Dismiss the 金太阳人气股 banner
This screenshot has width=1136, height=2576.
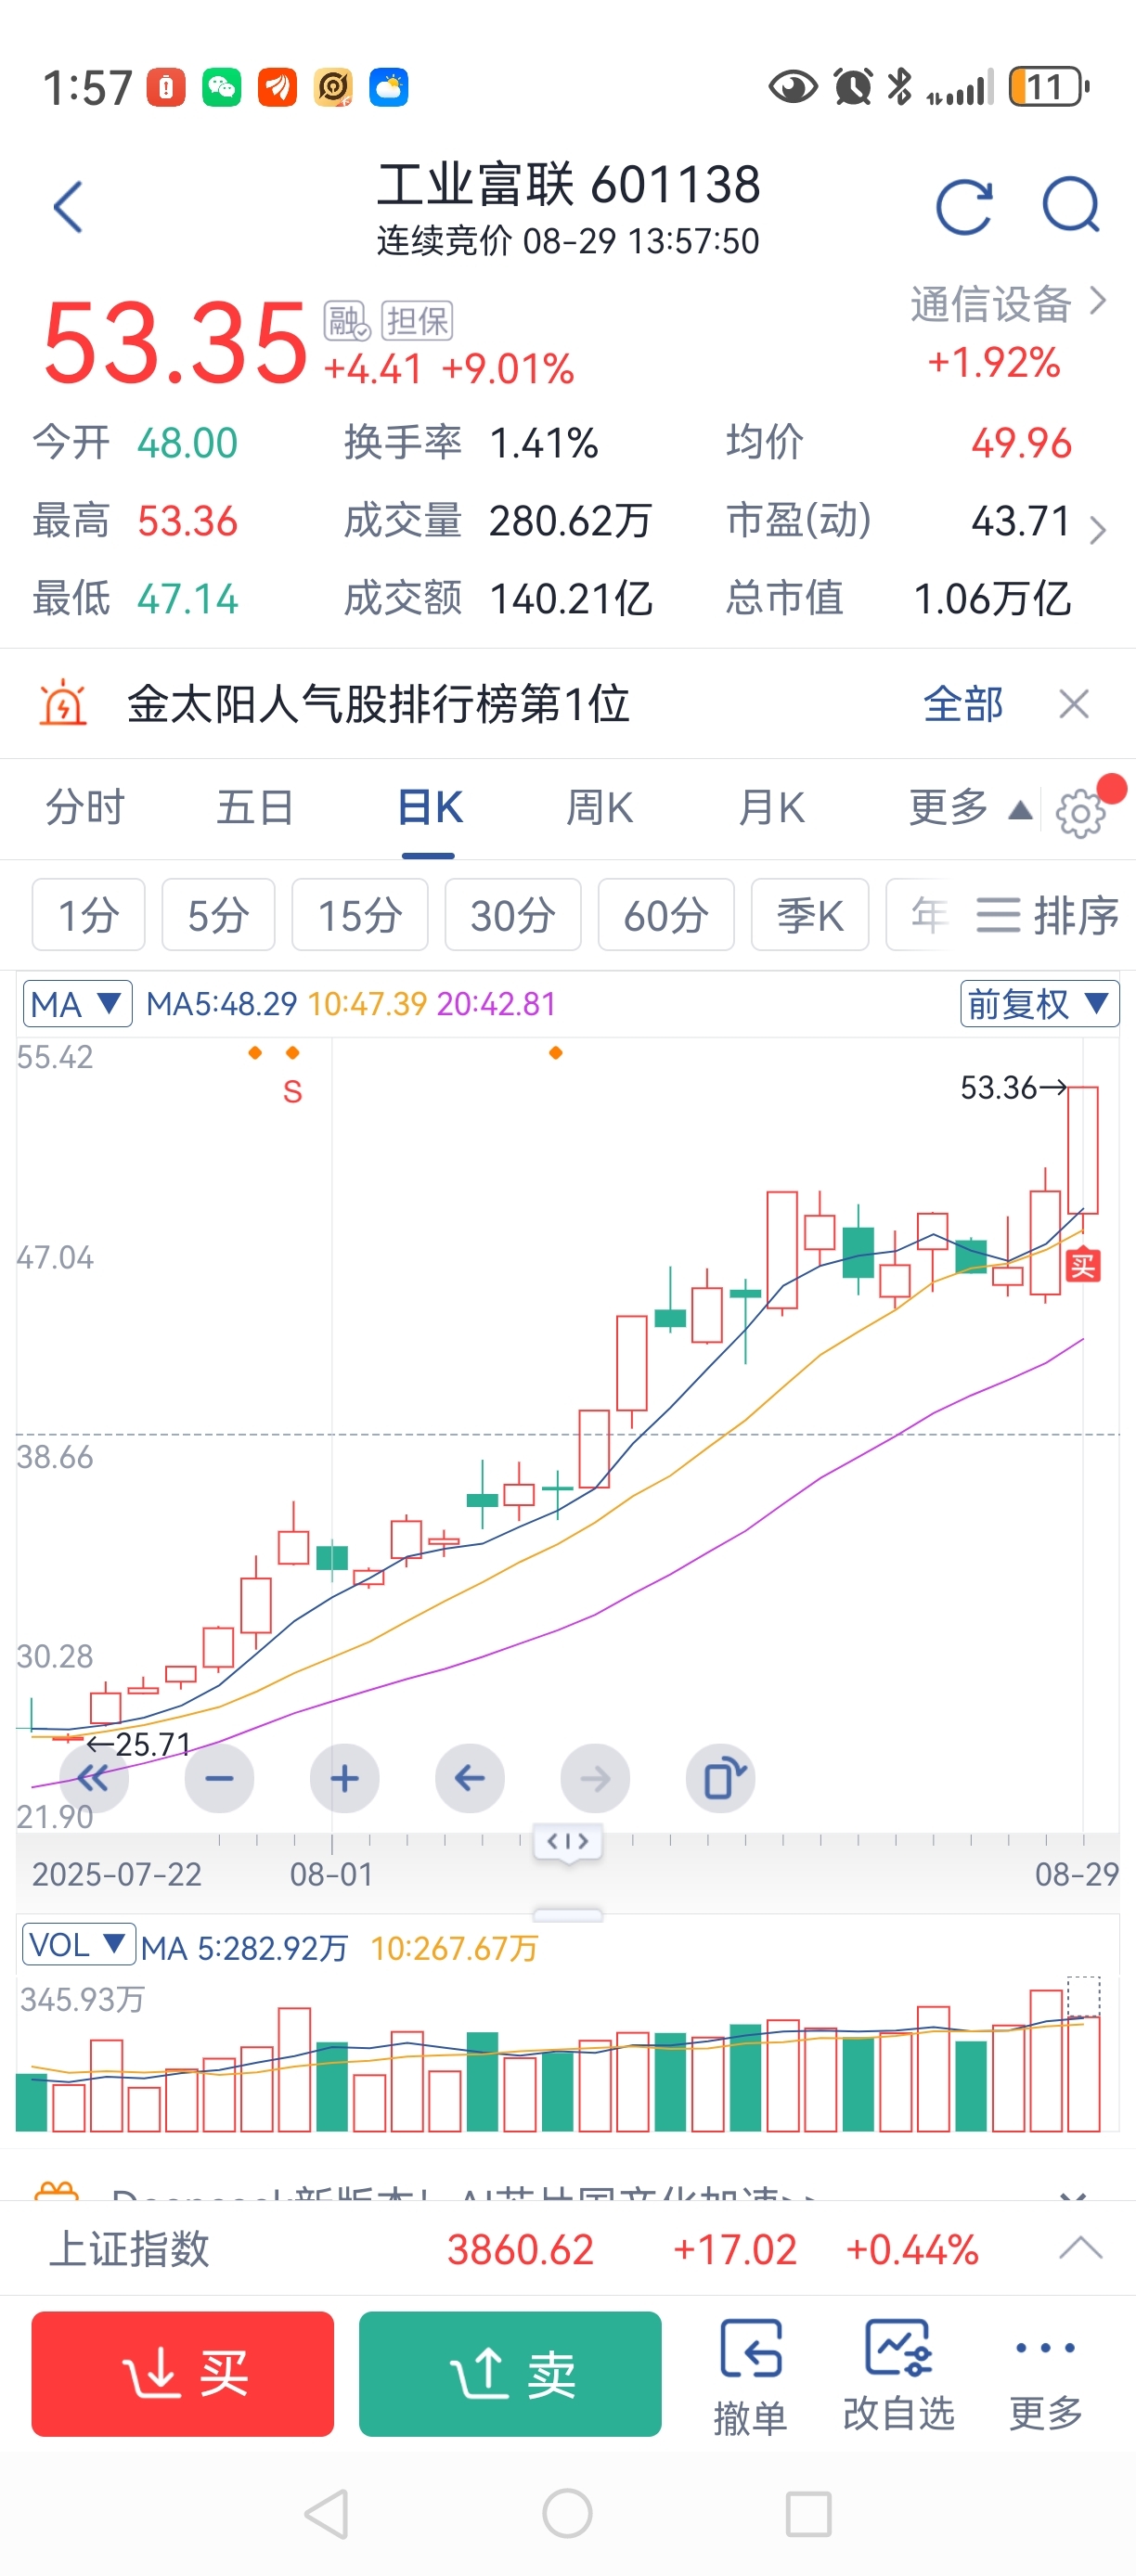tap(1073, 704)
